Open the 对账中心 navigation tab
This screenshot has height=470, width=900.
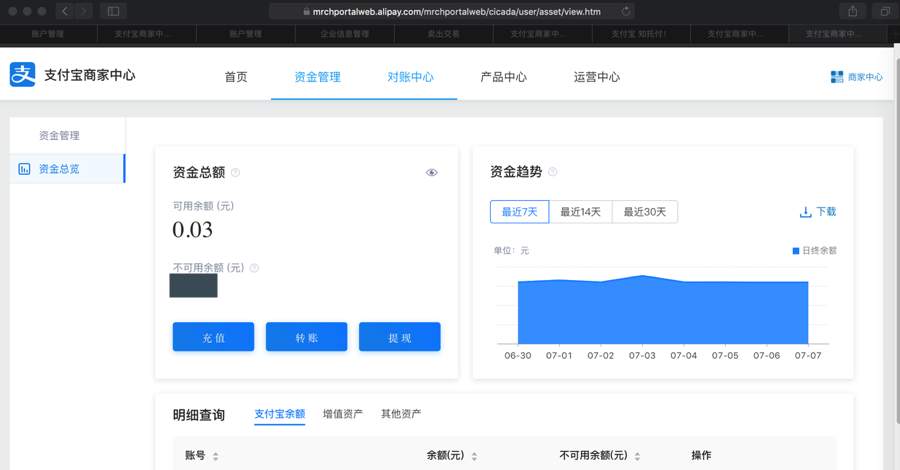tap(410, 77)
